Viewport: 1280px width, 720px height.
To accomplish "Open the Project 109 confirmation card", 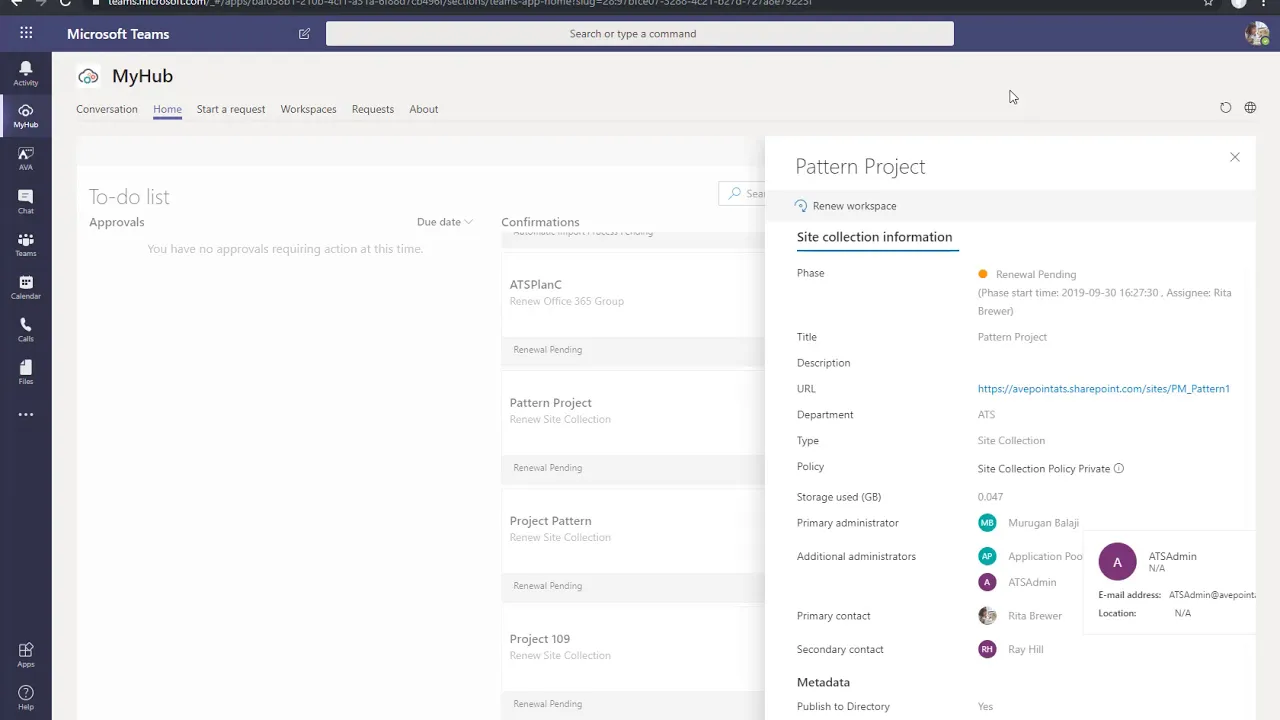I will (632, 664).
